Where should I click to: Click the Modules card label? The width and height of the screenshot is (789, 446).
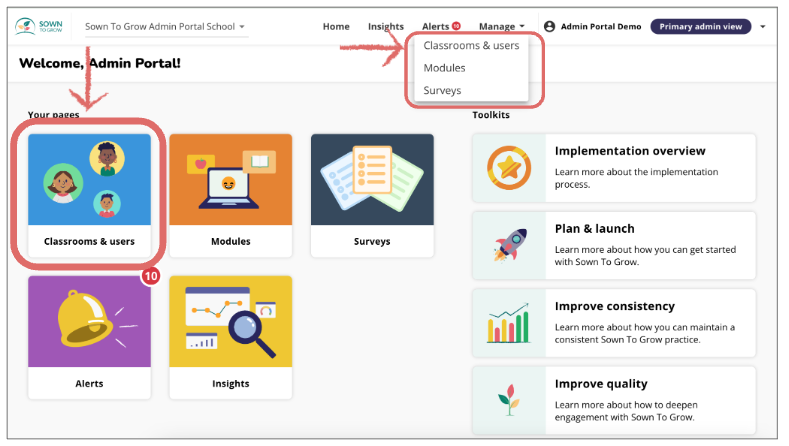point(230,242)
